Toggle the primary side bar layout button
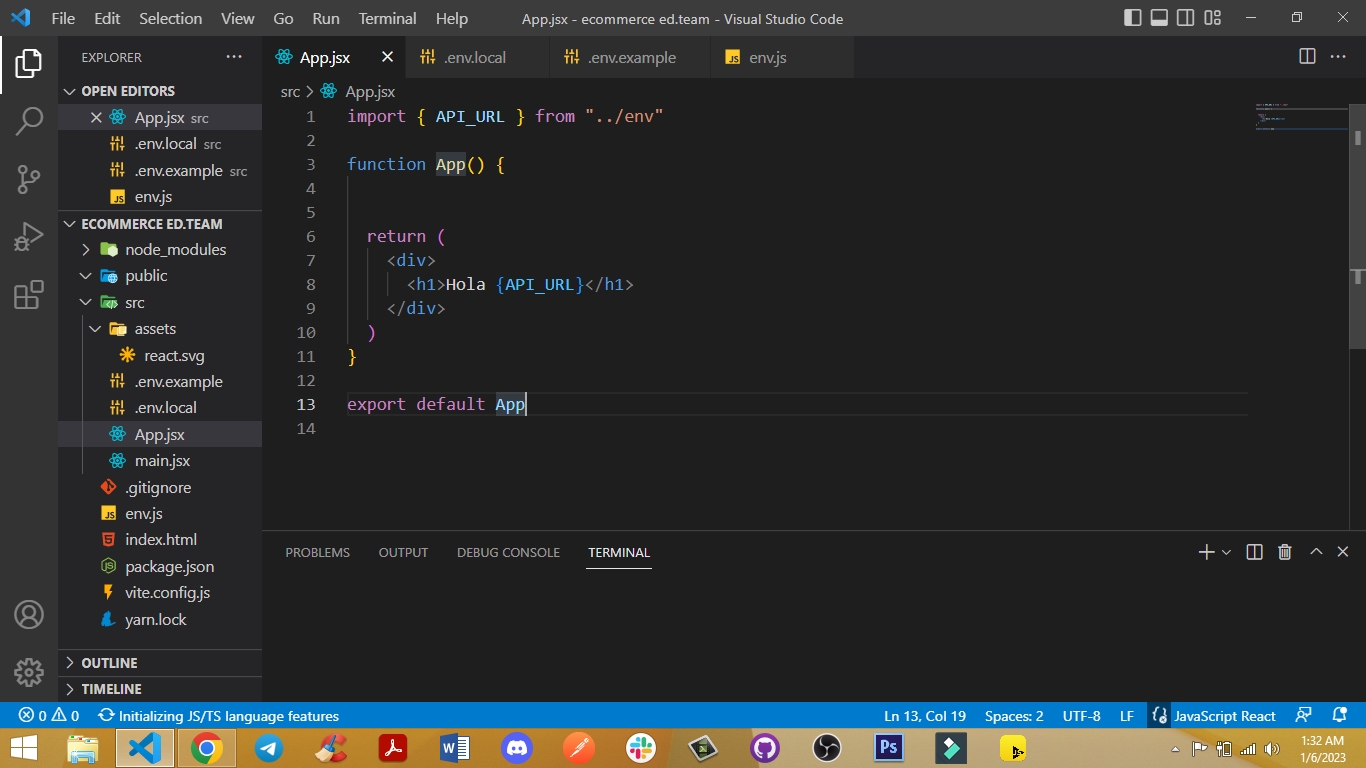Screen dimensions: 1366x768 tap(1133, 18)
